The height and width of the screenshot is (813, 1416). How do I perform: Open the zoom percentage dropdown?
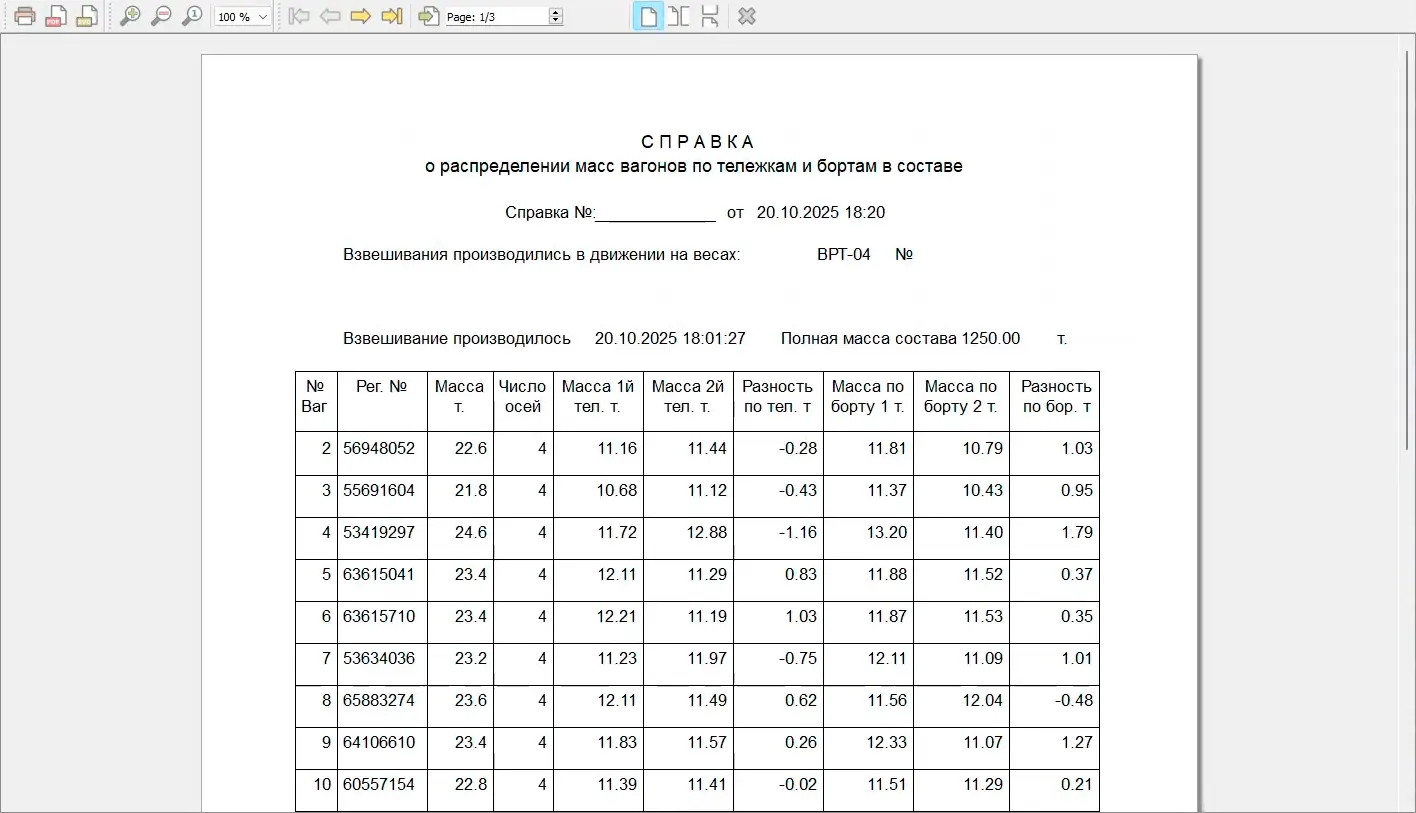pyautogui.click(x=258, y=15)
